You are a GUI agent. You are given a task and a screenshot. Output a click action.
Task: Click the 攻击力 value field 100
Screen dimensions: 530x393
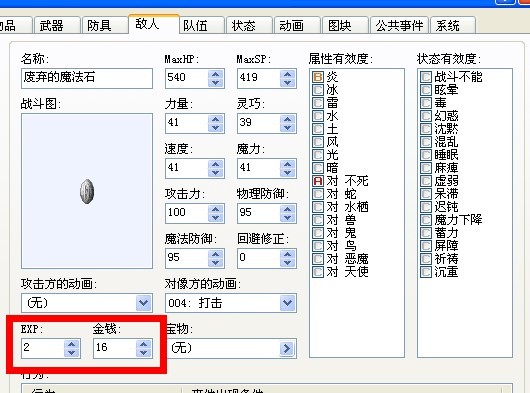coord(187,213)
